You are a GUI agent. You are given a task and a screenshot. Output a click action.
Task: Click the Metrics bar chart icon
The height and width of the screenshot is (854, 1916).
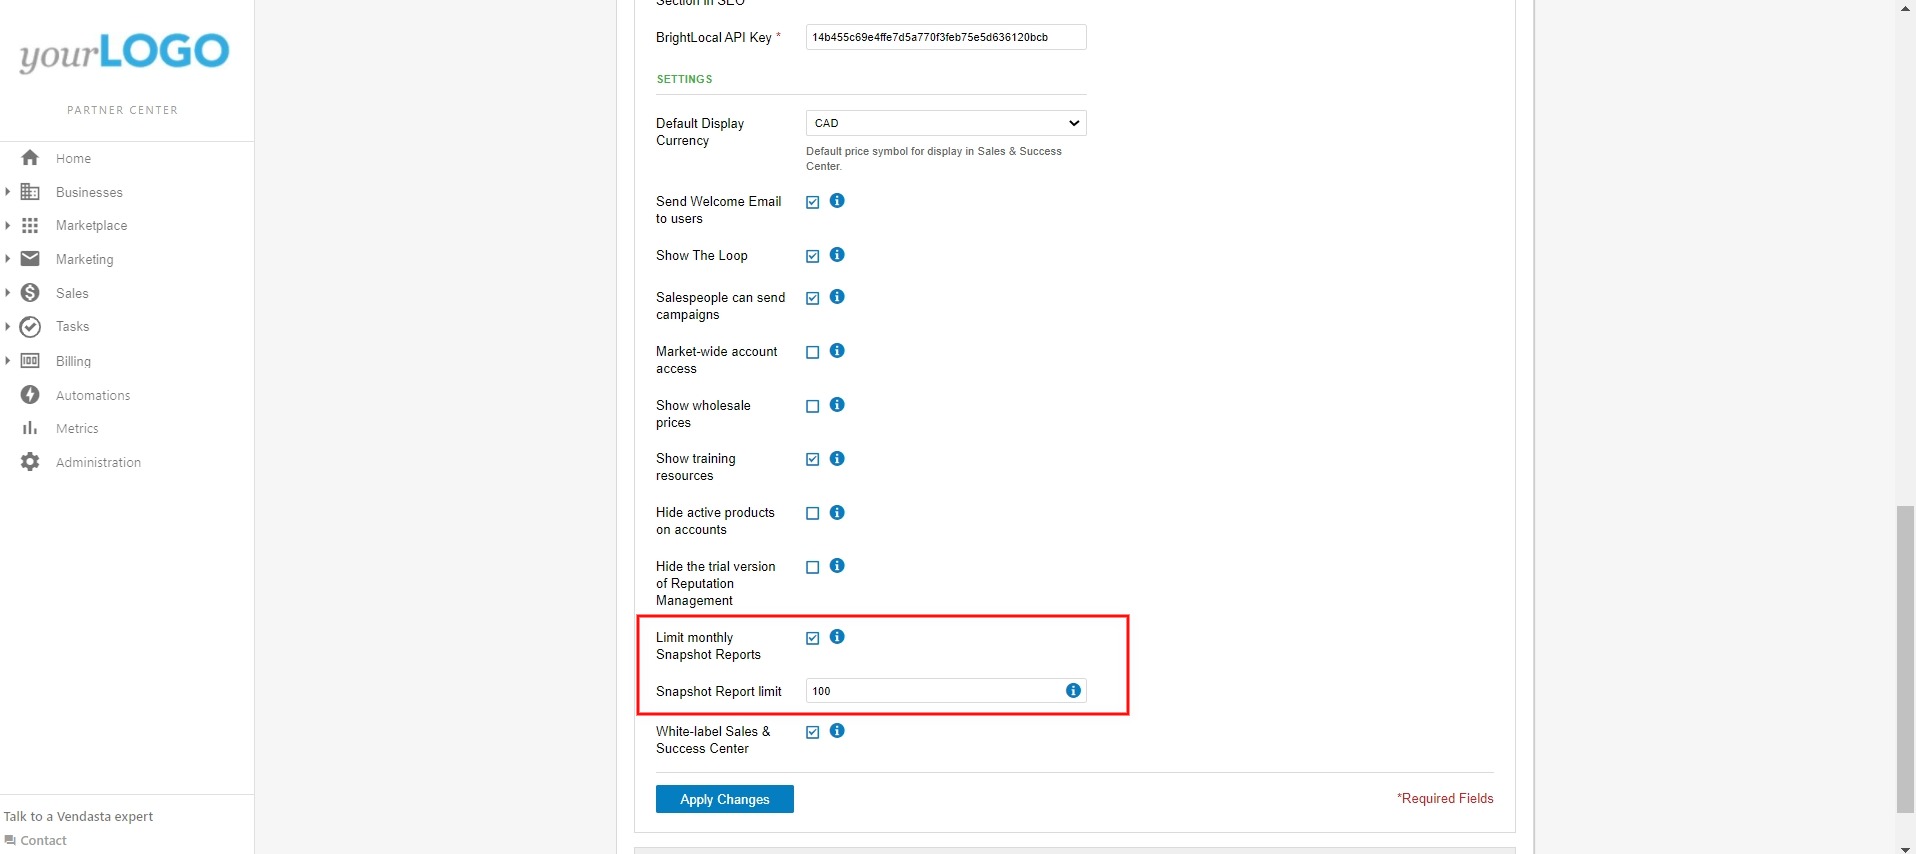pos(30,428)
